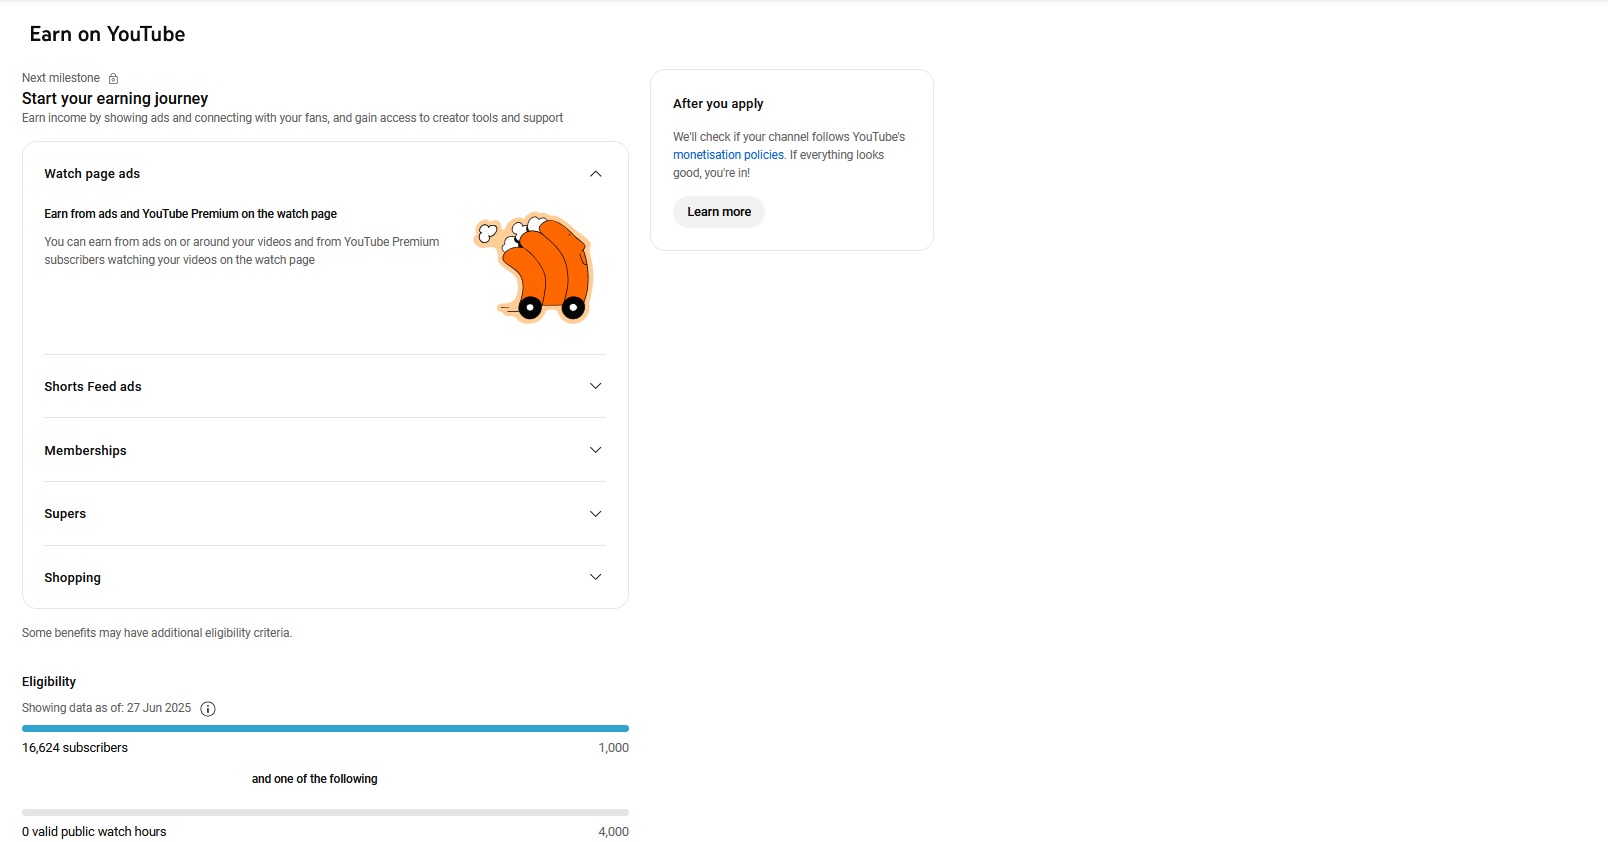1608x842 pixels.
Task: Click the Earn from ads and YouTube Premium subtitle
Action: (x=190, y=214)
